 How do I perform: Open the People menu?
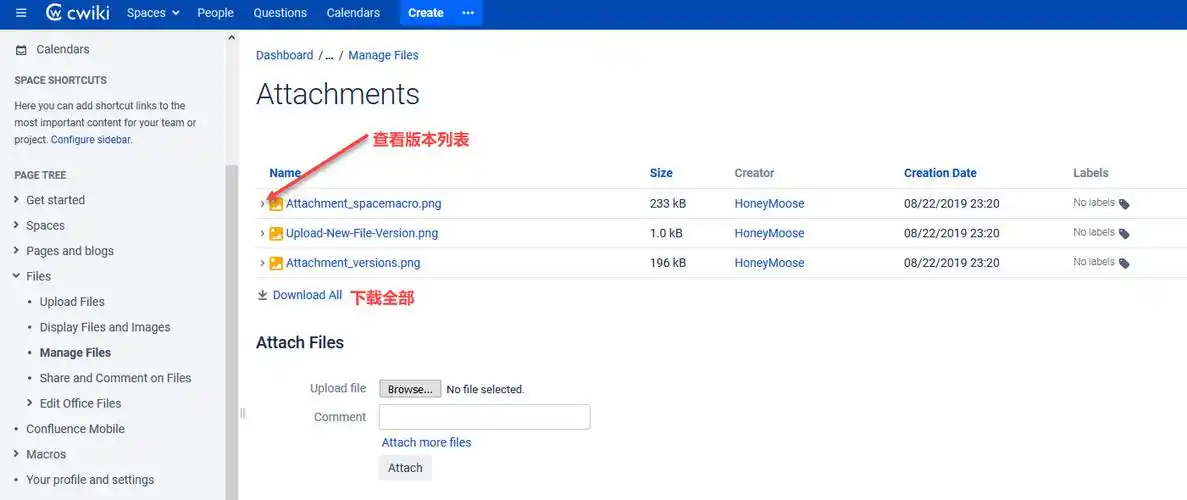coord(215,13)
